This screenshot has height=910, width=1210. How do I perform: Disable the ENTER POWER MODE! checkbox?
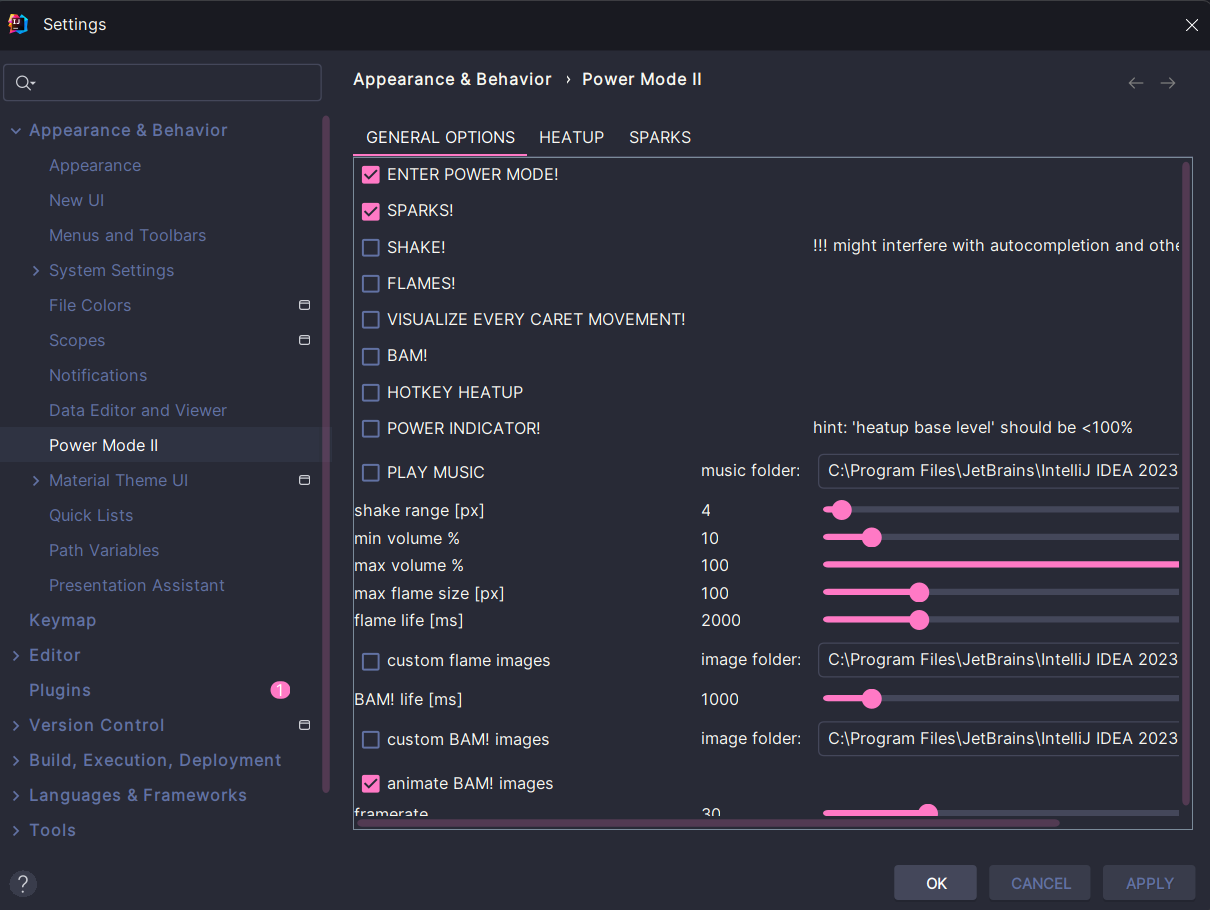click(x=371, y=175)
